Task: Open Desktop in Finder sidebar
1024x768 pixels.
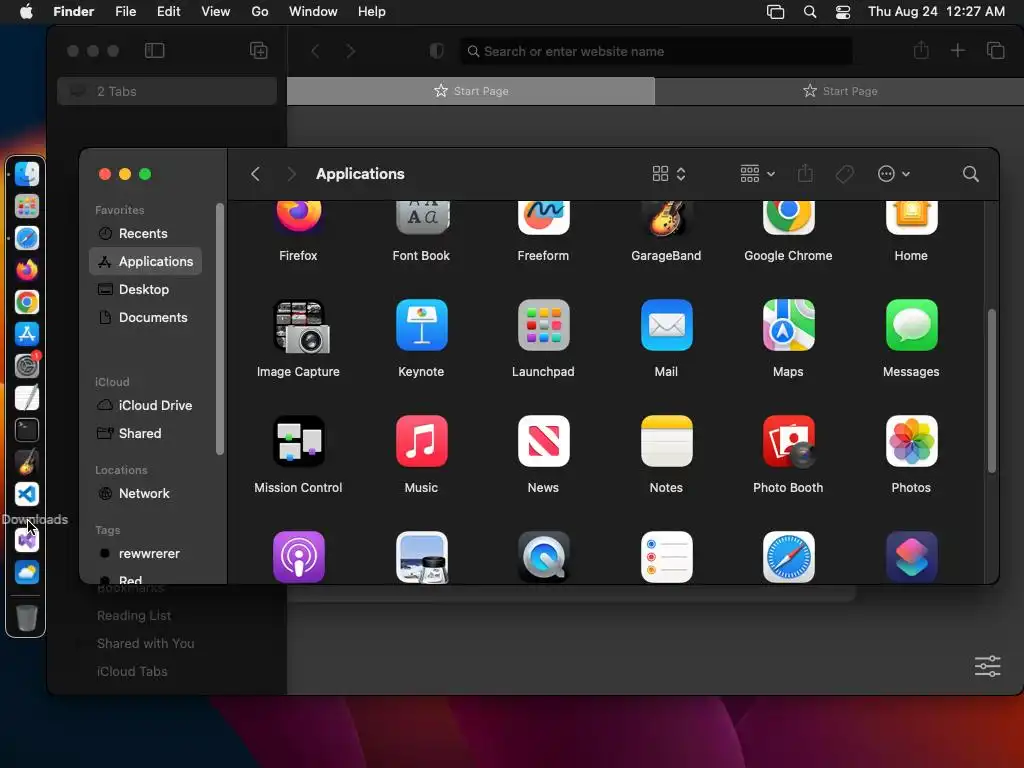Action: (x=146, y=289)
